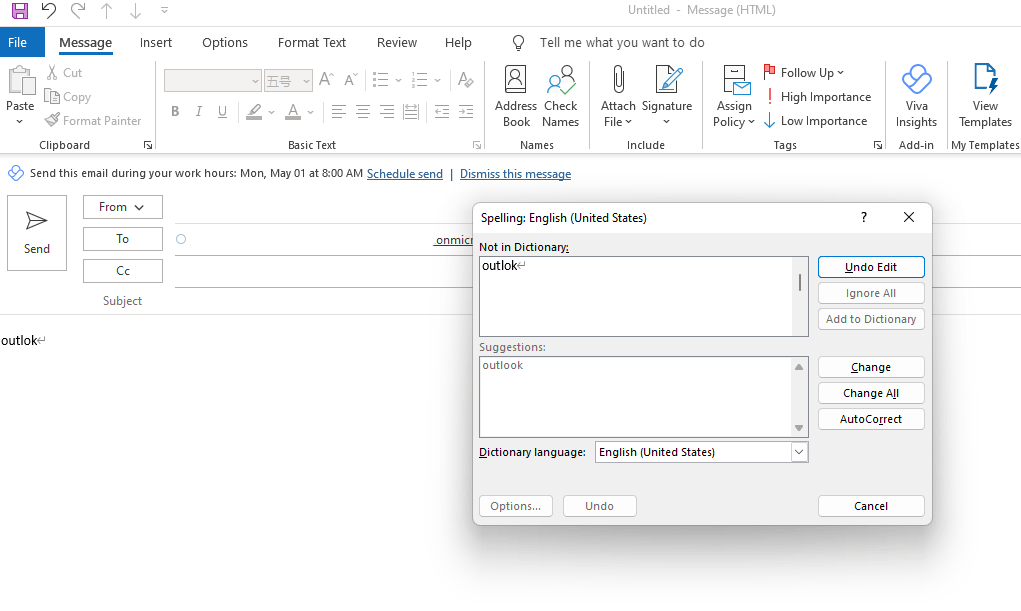
Task: Open the font name combo box
Action: click(213, 81)
